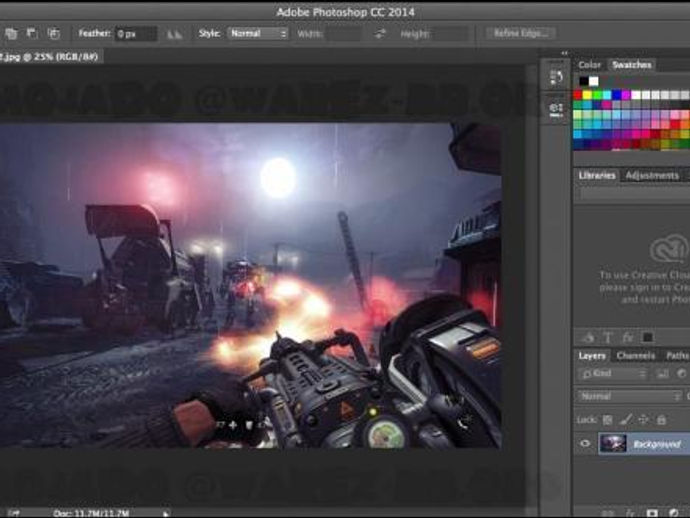The width and height of the screenshot is (690, 518).
Task: Choose the cyan swatch in top row
Action: tap(607, 95)
